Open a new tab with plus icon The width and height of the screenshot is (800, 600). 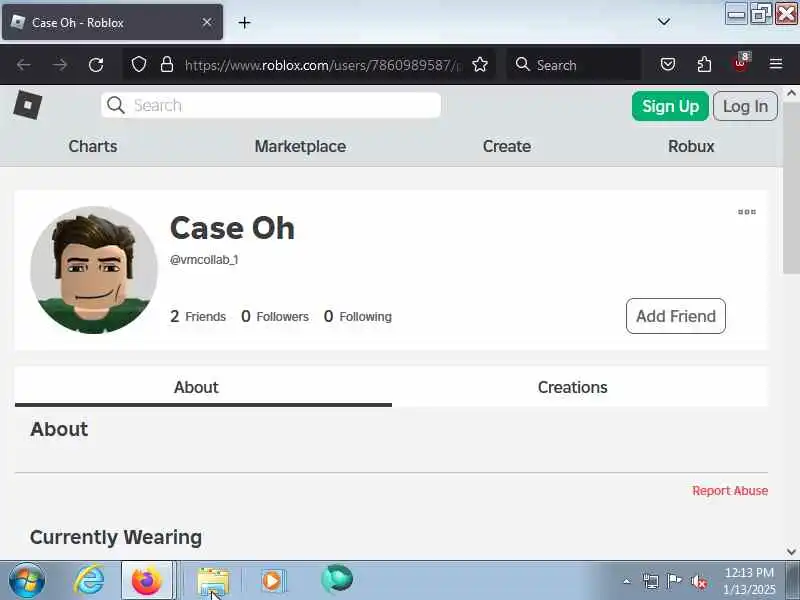point(244,22)
